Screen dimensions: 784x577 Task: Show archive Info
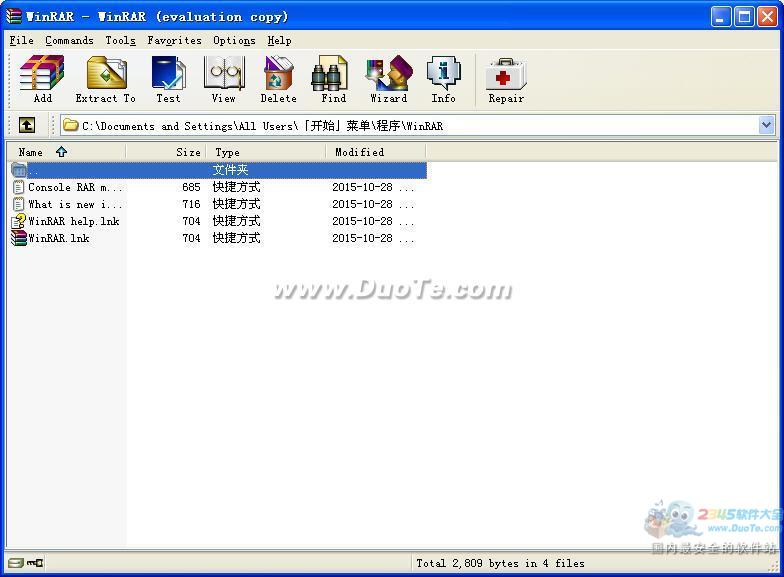tap(443, 78)
